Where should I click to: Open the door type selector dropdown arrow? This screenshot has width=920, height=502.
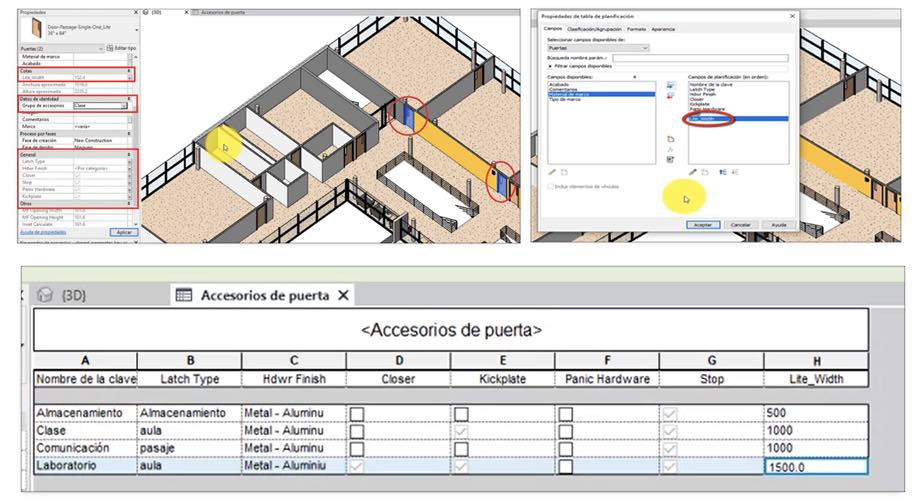click(x=136, y=29)
